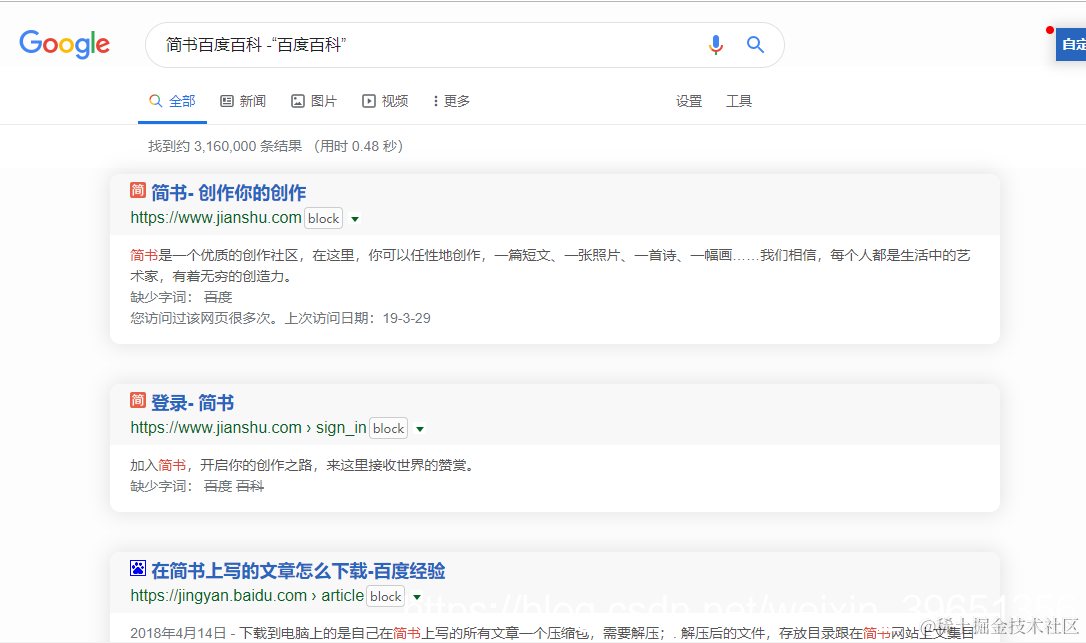Open the 设置 menu

(x=689, y=100)
